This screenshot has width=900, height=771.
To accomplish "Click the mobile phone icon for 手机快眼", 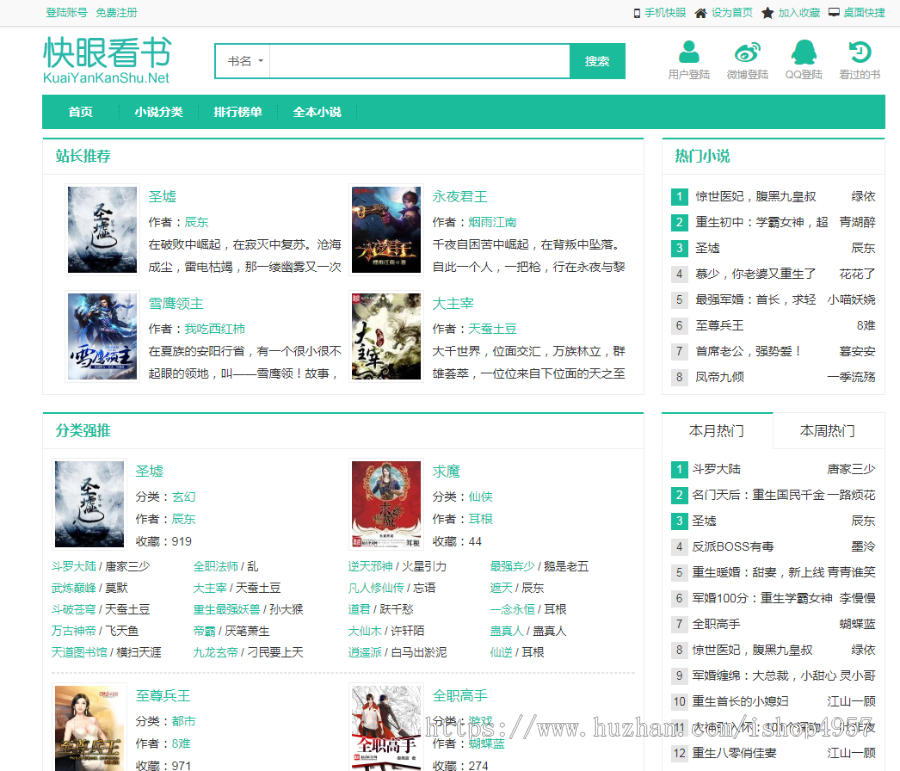I will [x=637, y=13].
